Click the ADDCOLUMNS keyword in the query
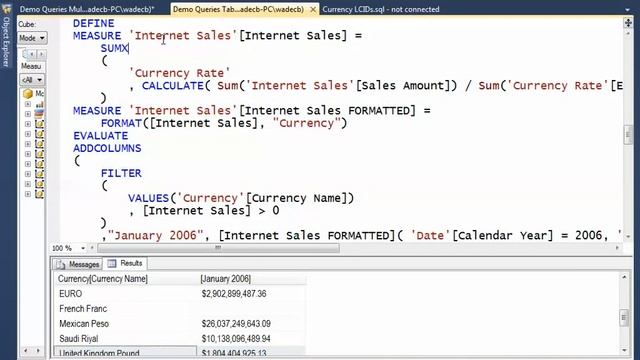The height and width of the screenshot is (360, 640). pyautogui.click(x=107, y=148)
